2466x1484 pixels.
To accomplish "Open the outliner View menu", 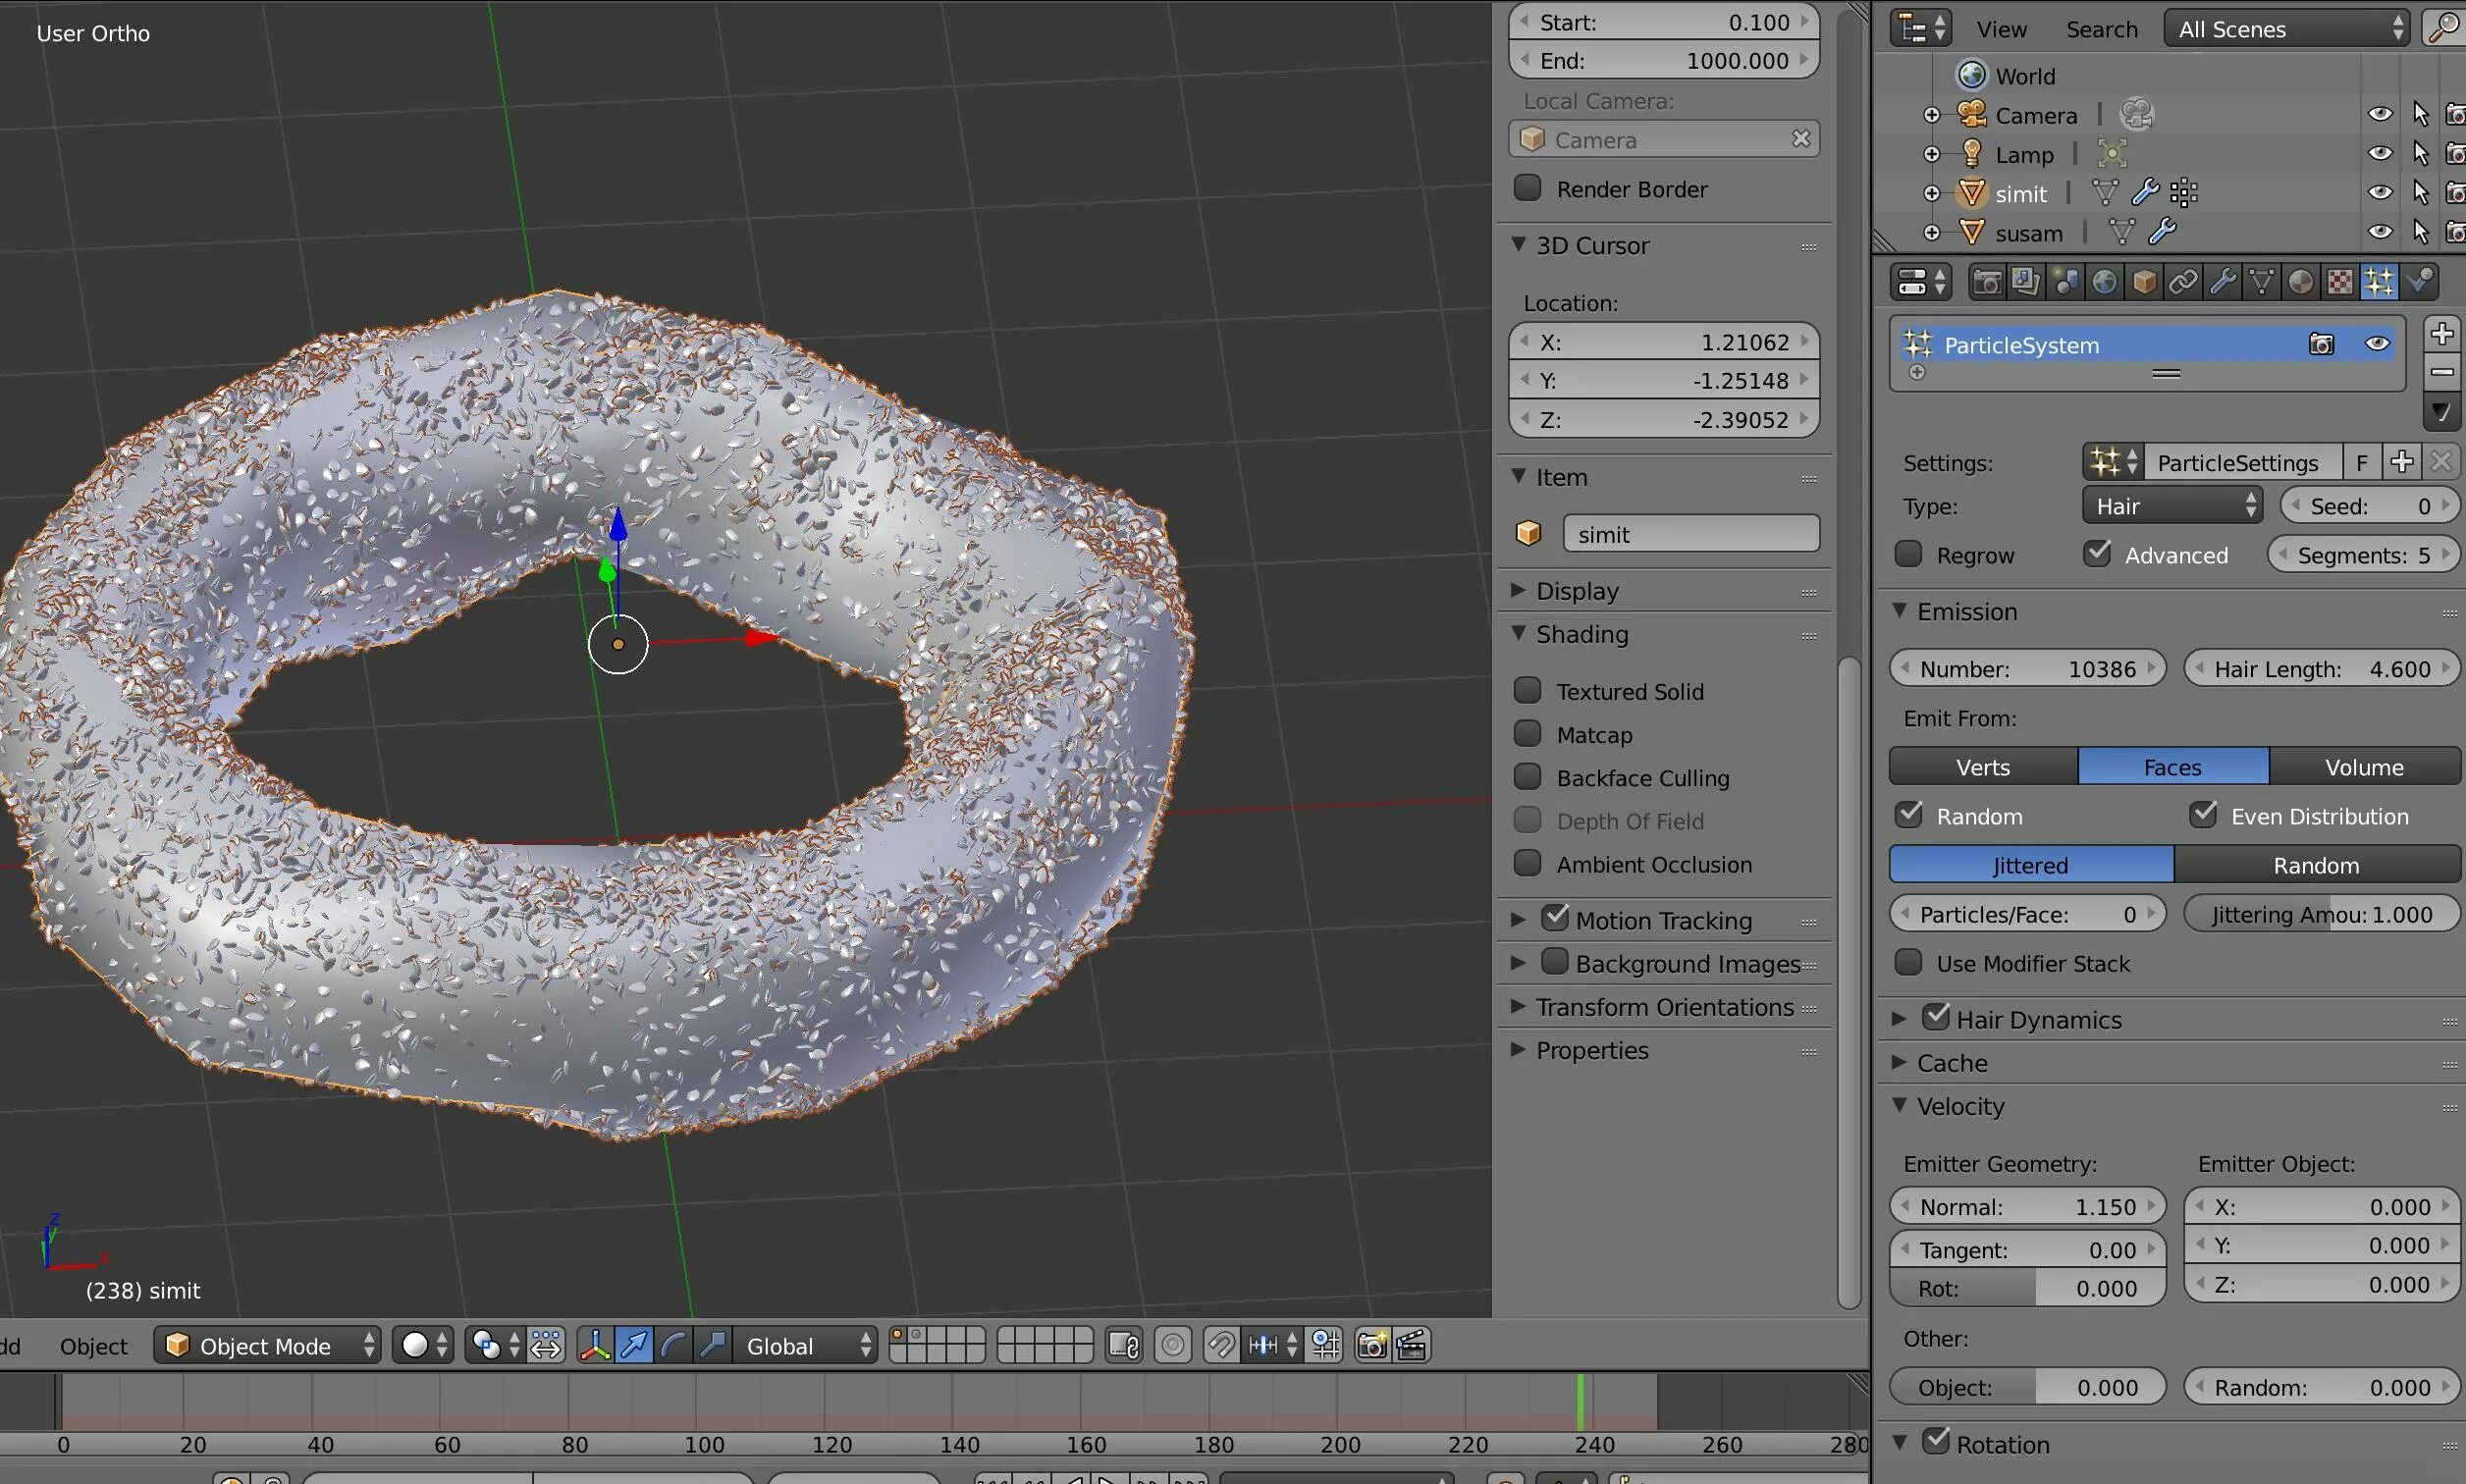I will [x=2001, y=28].
